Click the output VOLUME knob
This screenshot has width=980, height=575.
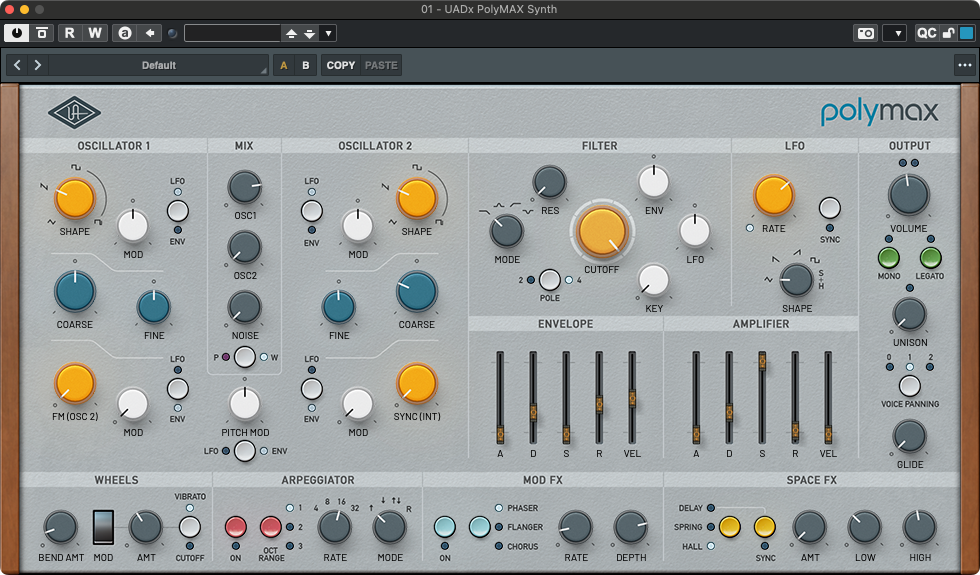coord(909,195)
